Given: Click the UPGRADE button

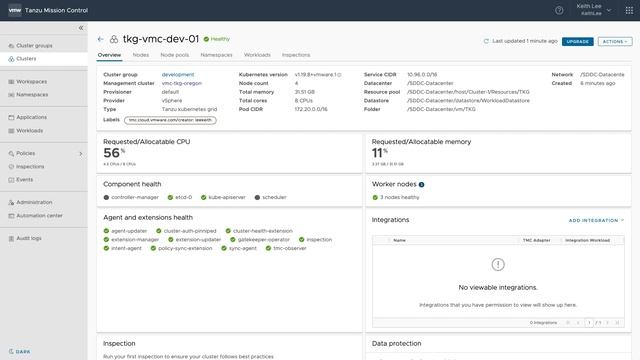Looking at the screenshot, I should [x=578, y=41].
